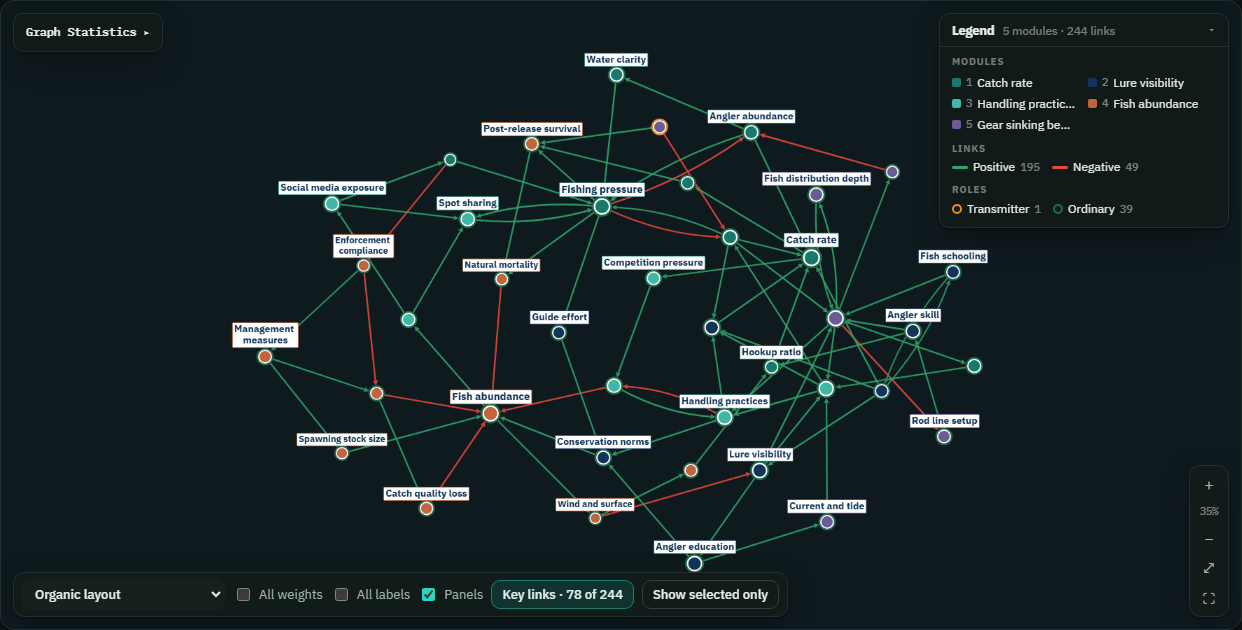
Task: Click the fit-to-view diagonal arrows icon
Action: pyautogui.click(x=1209, y=568)
